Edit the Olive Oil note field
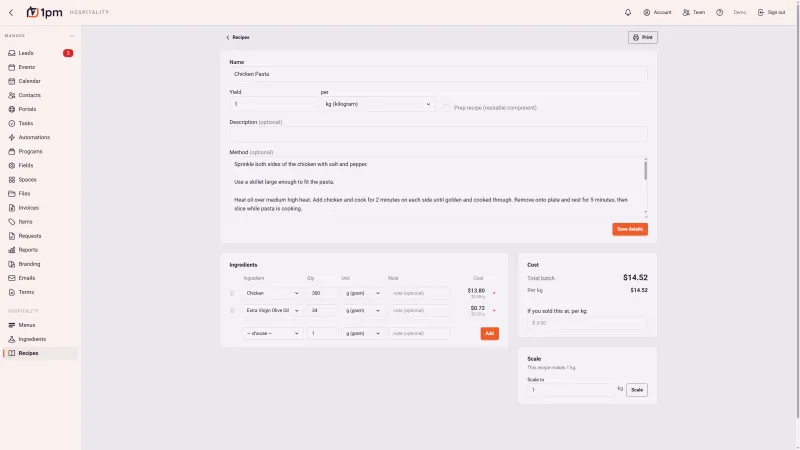Screen dimensions: 800x450 (x=419, y=311)
